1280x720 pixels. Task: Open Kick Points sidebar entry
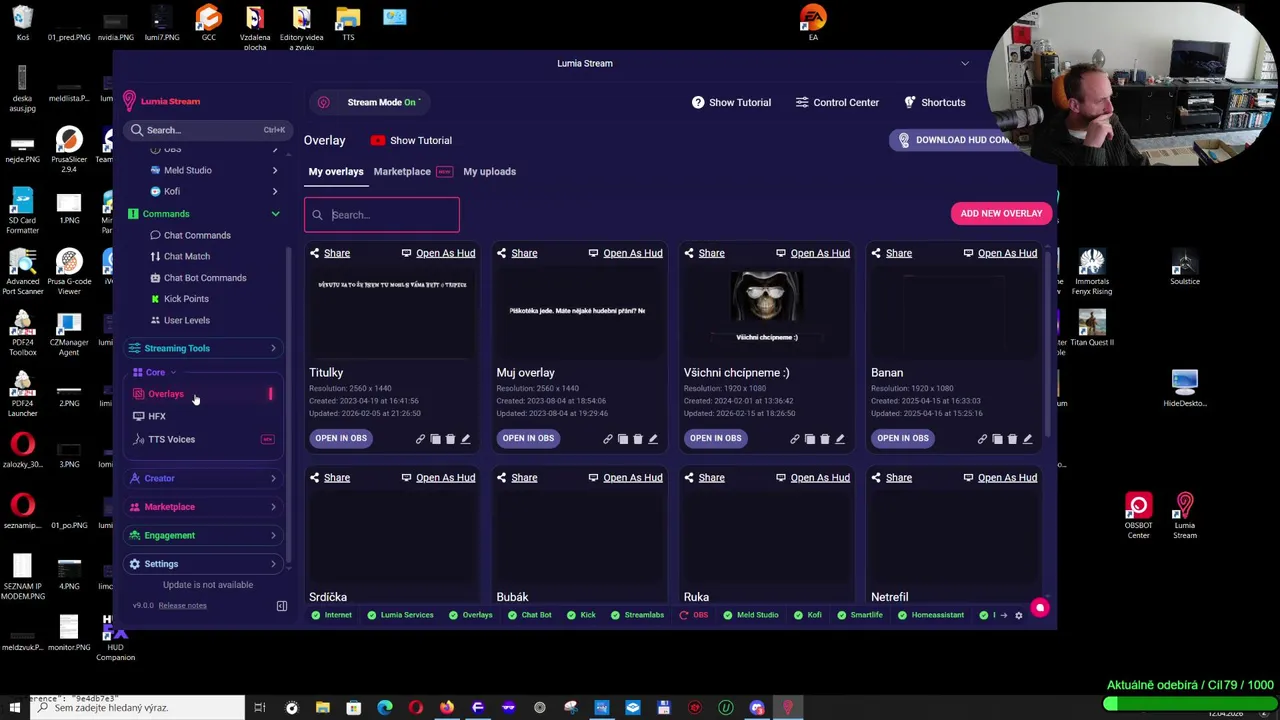[x=186, y=299]
